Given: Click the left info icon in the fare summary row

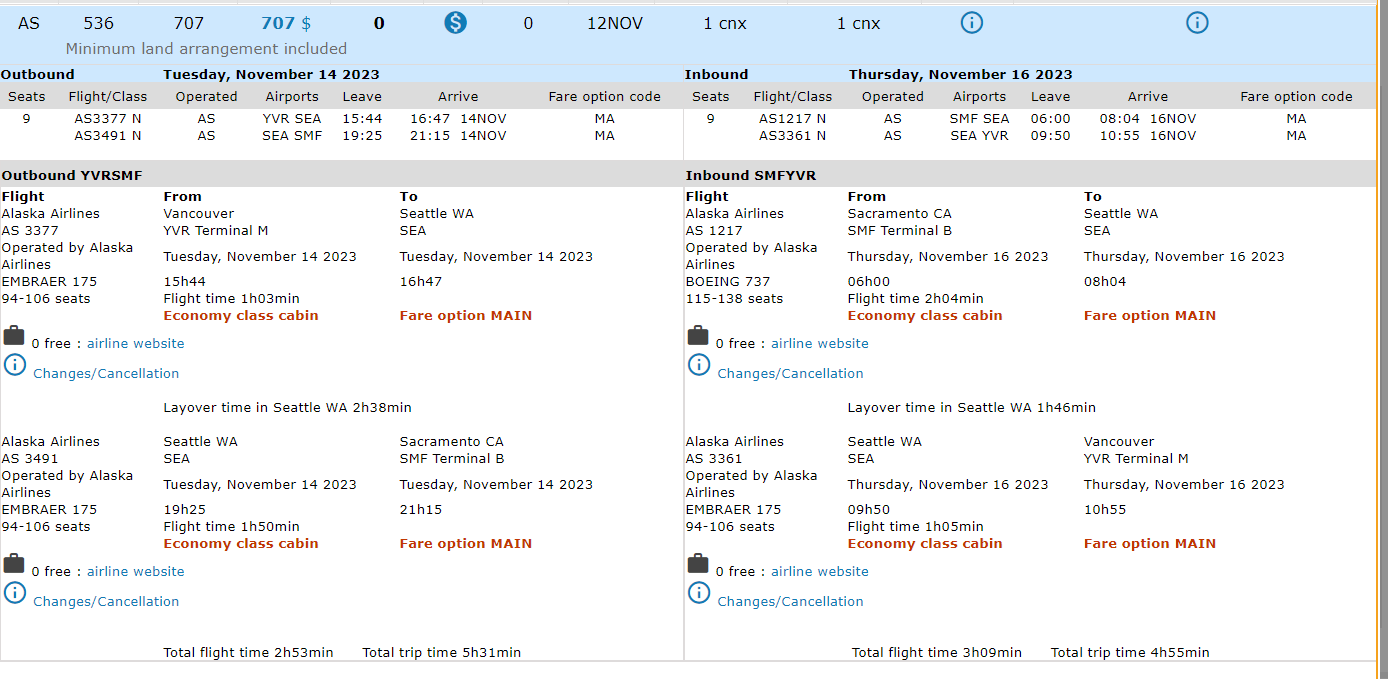Looking at the screenshot, I should click(971, 23).
